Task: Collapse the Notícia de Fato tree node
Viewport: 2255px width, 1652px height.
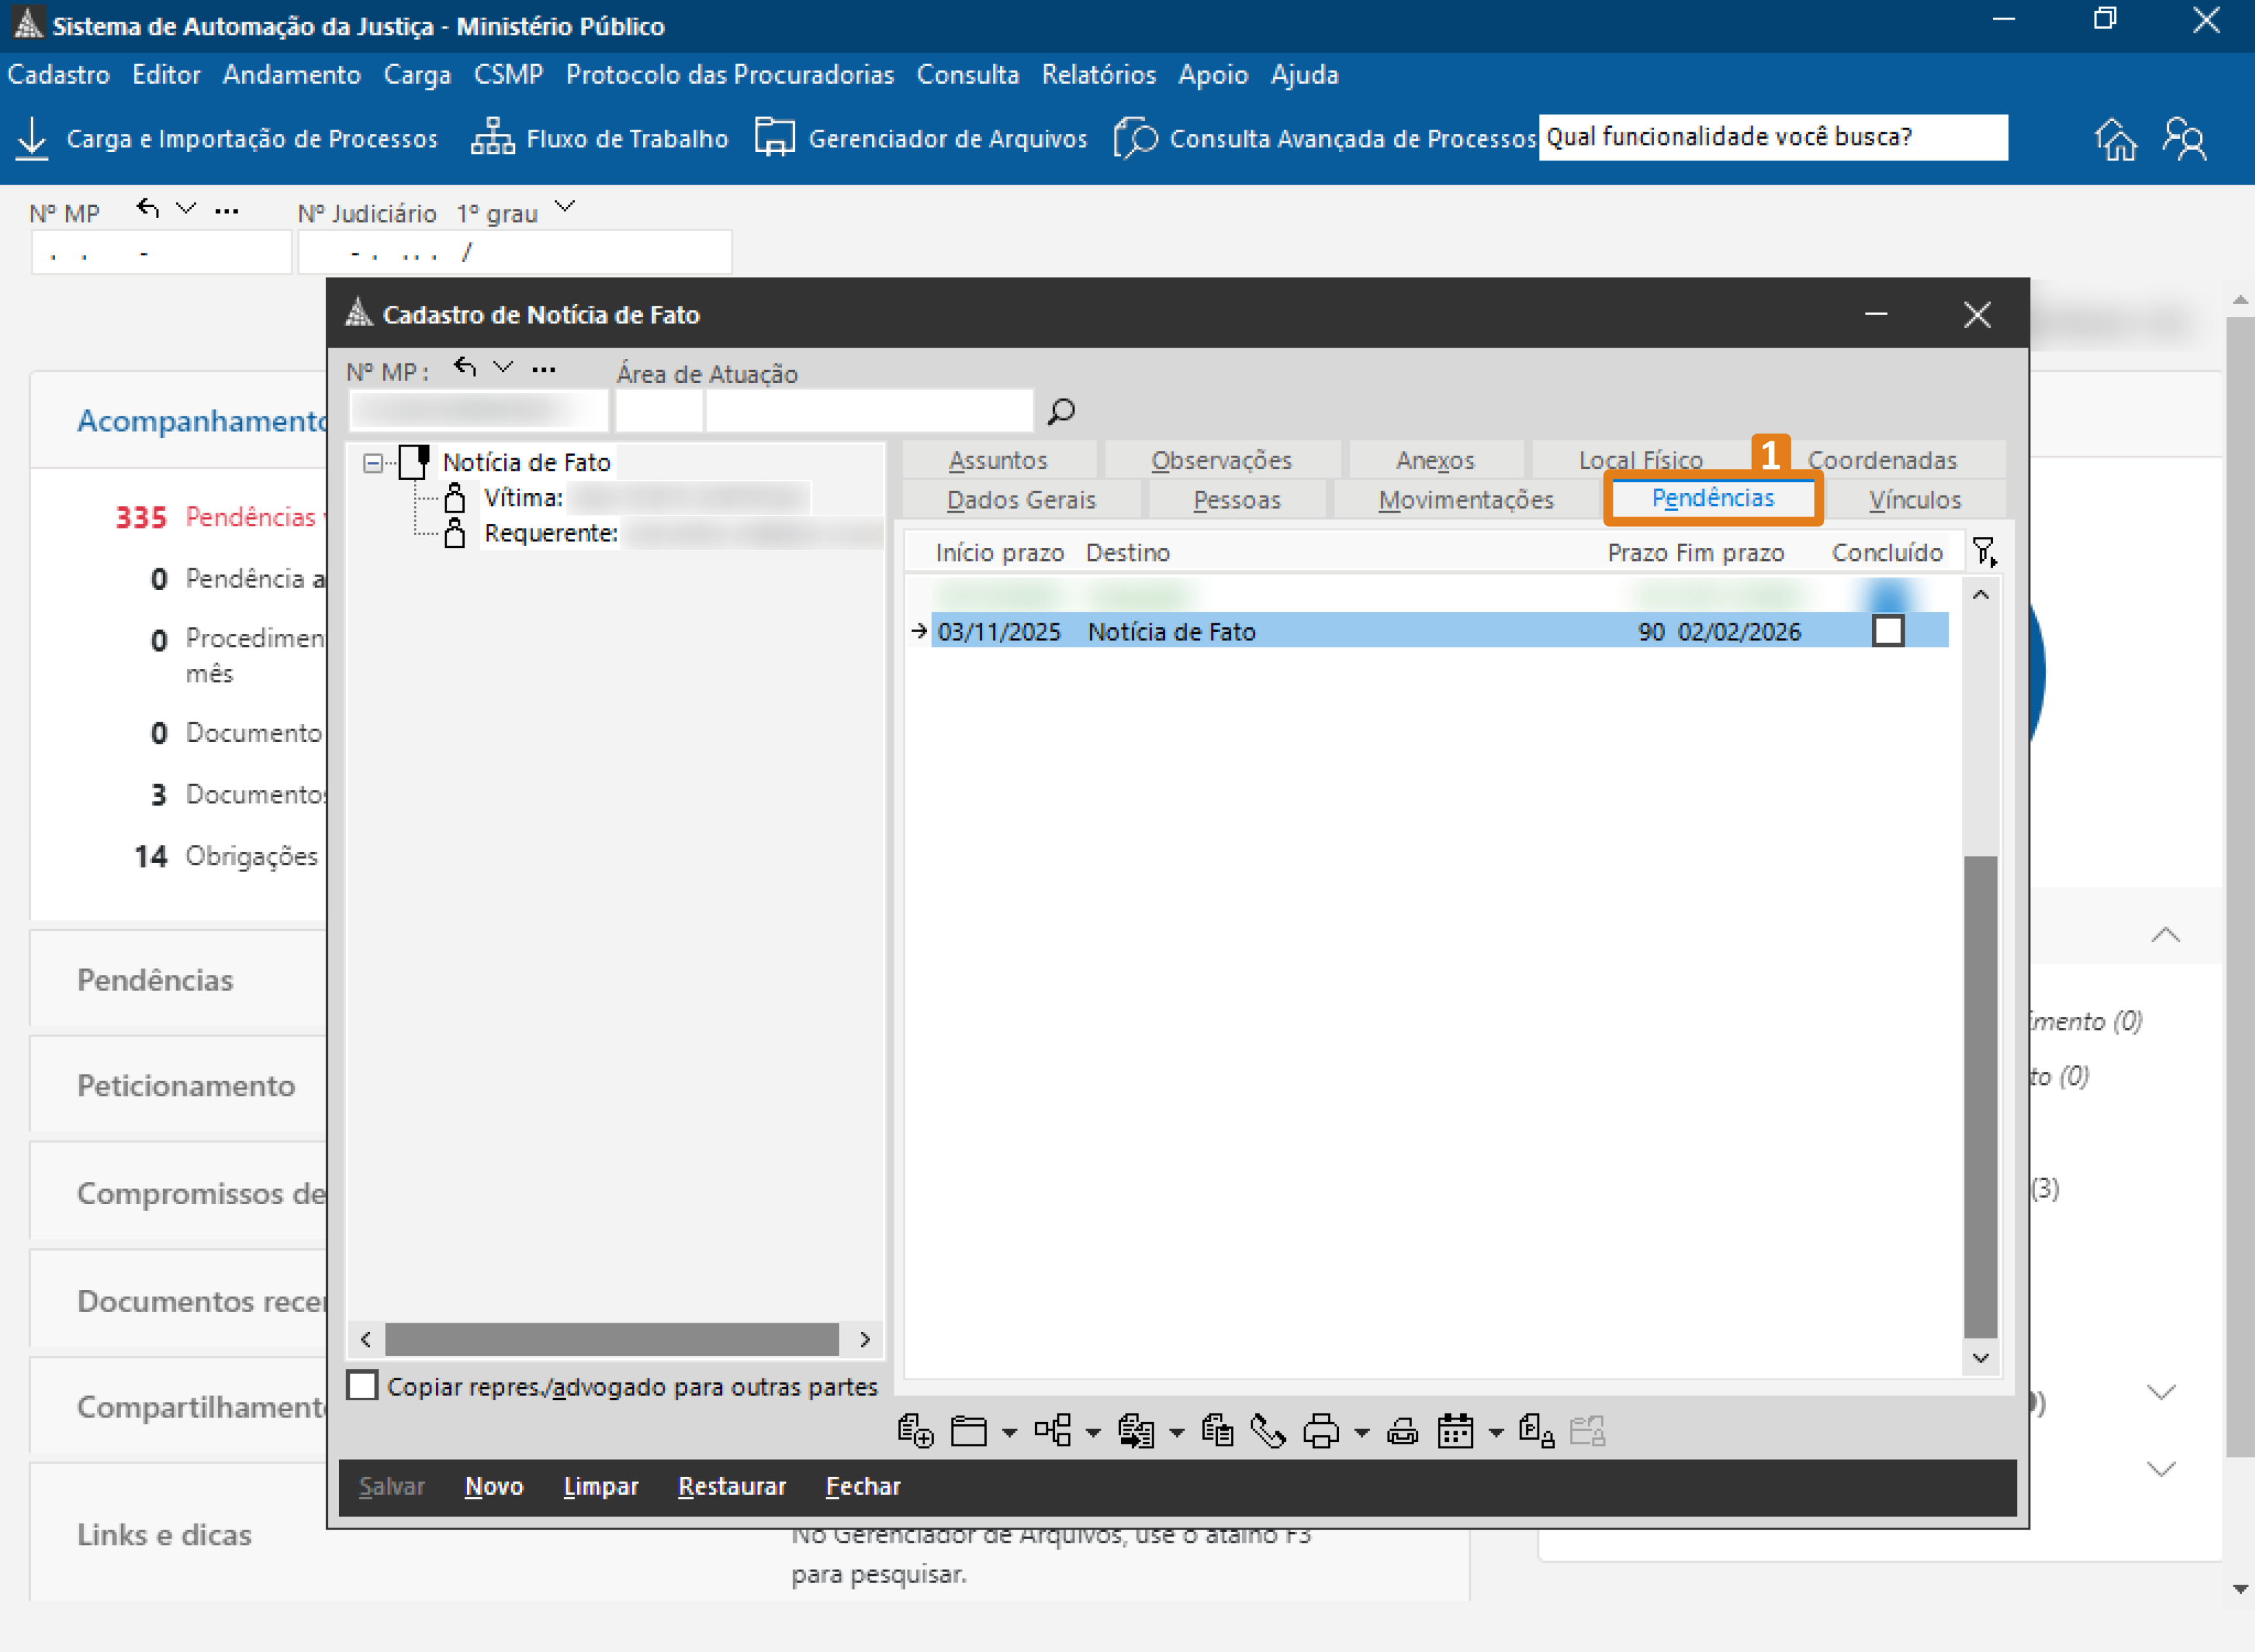Action: pyautogui.click(x=373, y=463)
